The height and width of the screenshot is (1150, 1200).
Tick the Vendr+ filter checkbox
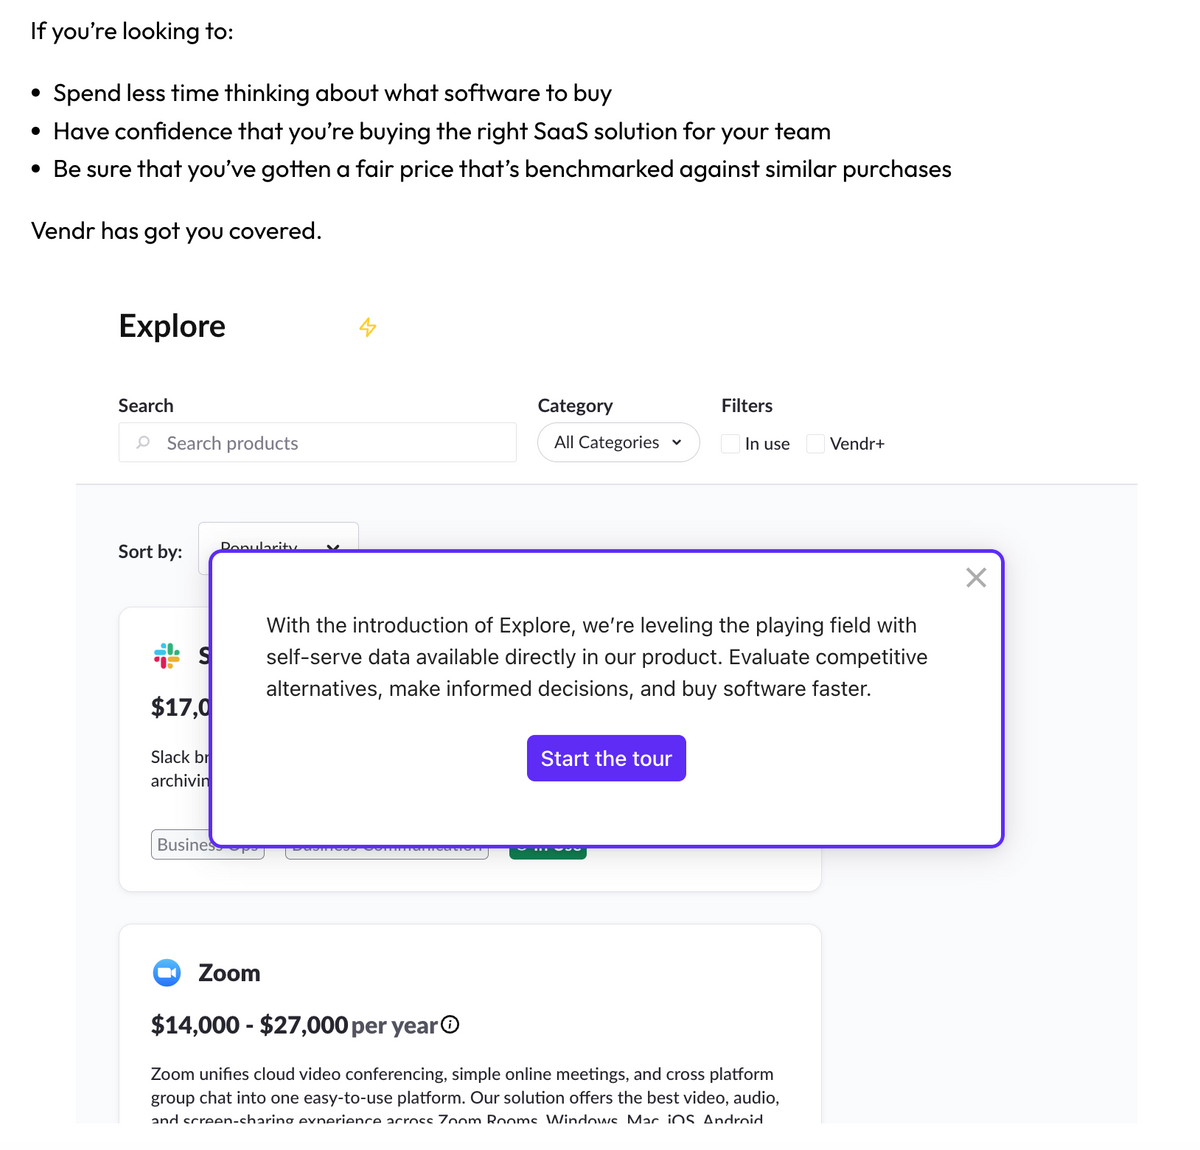[816, 443]
